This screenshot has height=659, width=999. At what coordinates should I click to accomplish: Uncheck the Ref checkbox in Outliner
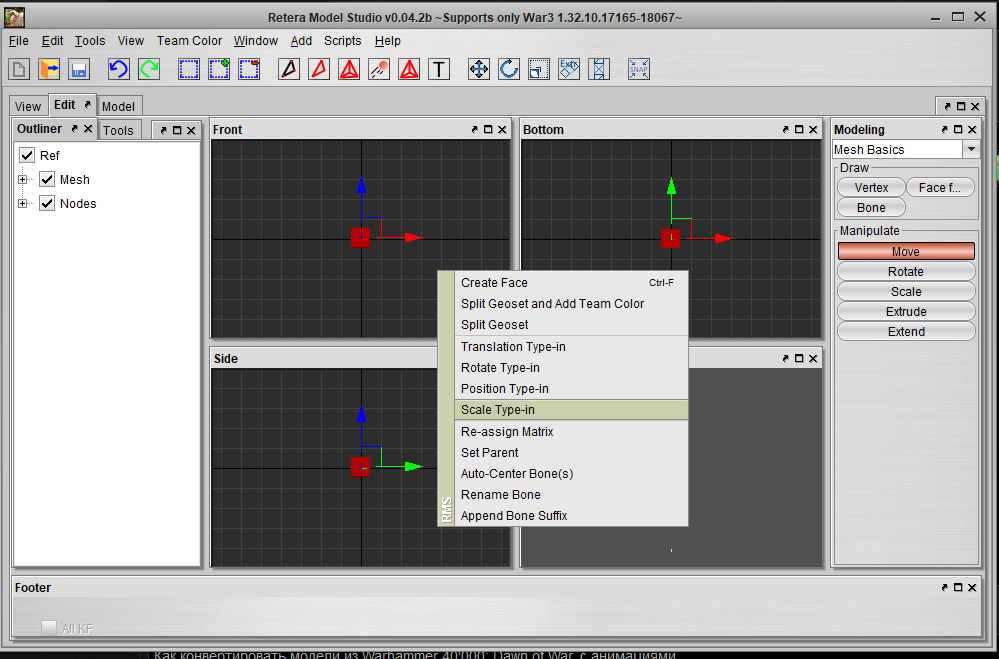(x=27, y=155)
